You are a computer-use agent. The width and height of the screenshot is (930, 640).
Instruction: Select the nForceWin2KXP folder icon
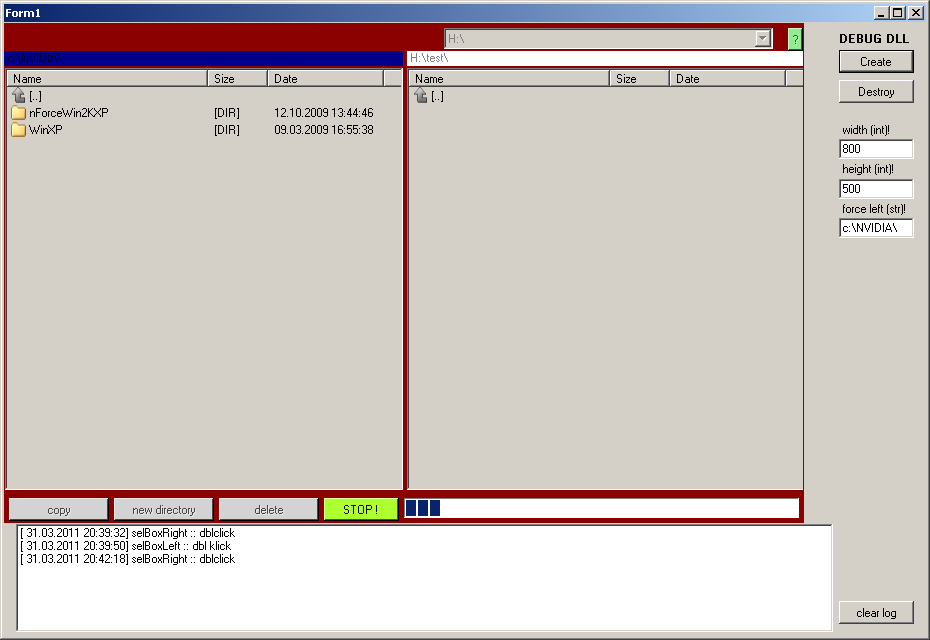[18, 113]
